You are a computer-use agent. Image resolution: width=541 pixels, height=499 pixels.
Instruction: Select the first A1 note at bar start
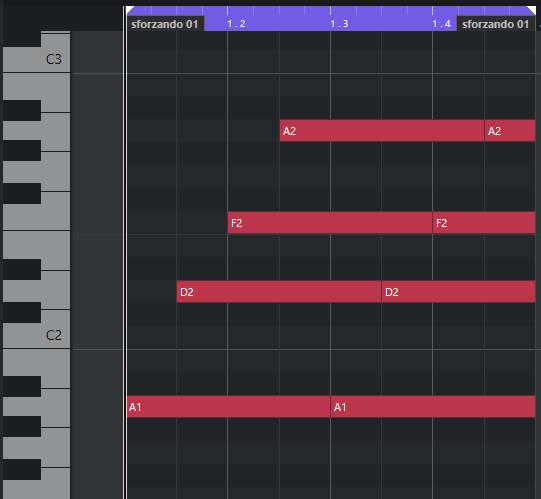coord(228,407)
